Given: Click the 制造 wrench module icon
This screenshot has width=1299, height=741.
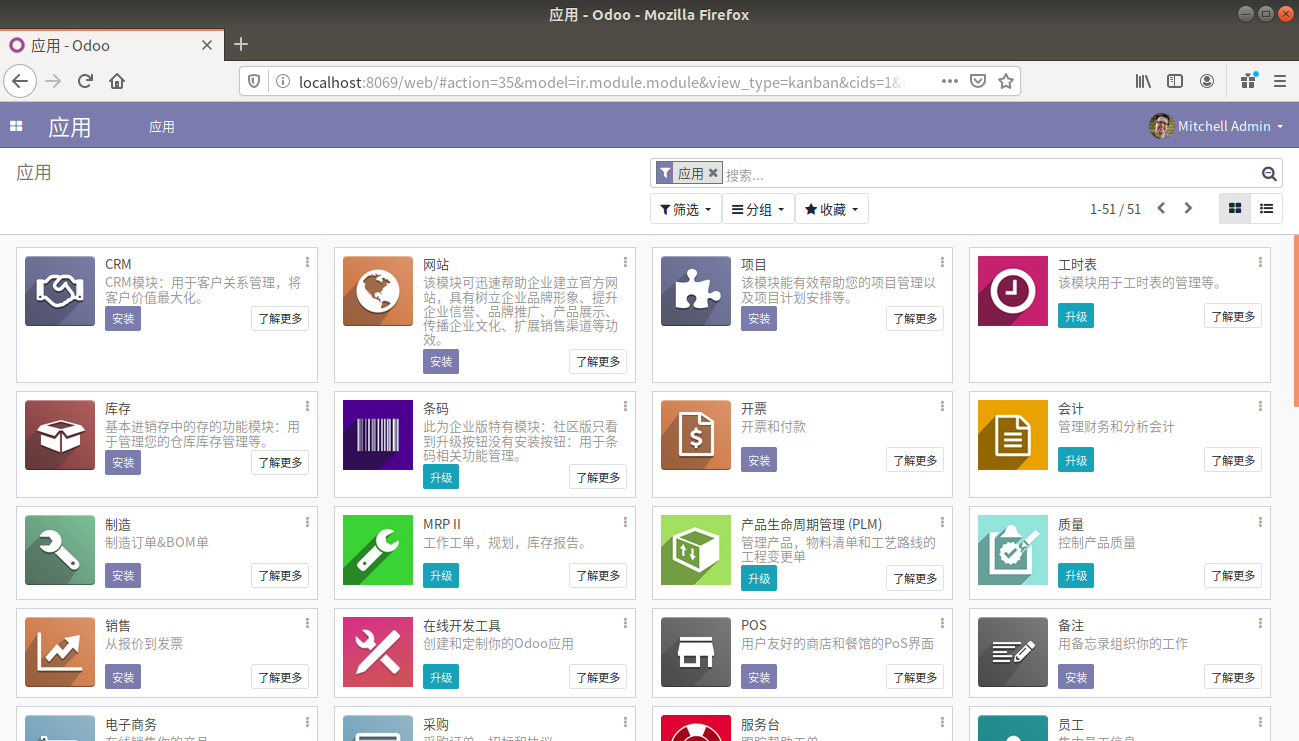Looking at the screenshot, I should click(60, 550).
